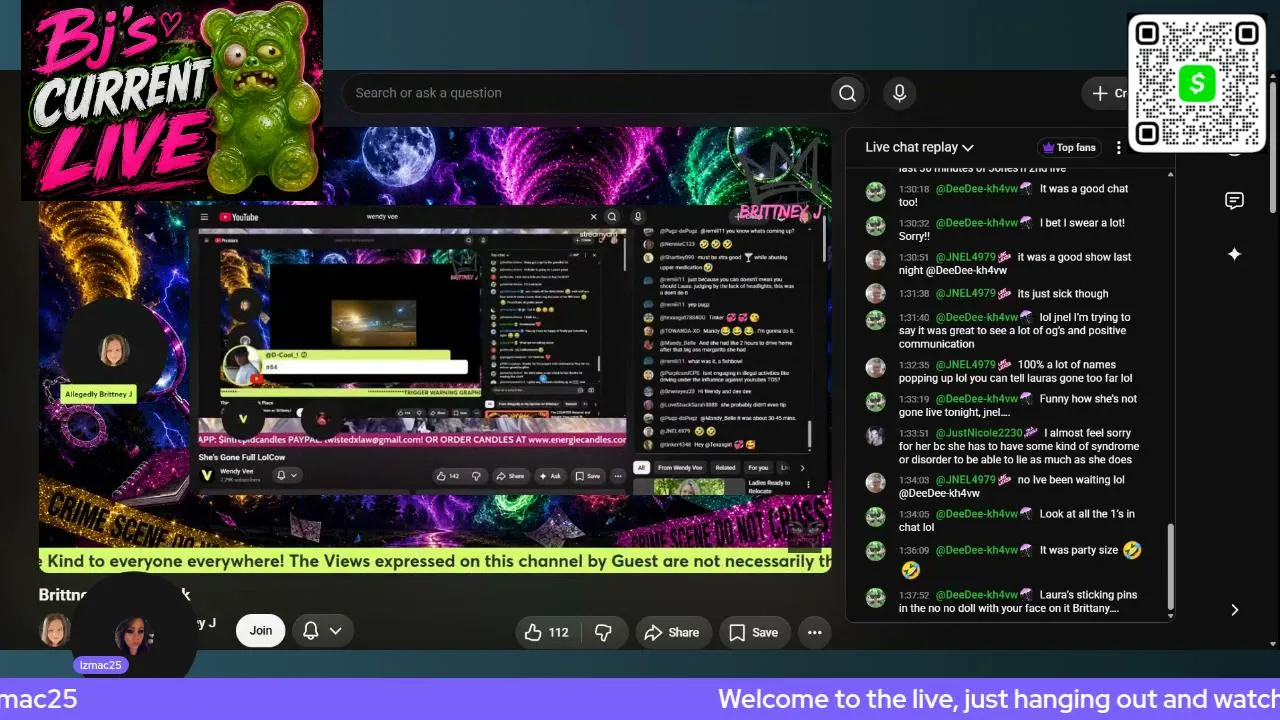Open the more actions ellipsis under the video

814,632
